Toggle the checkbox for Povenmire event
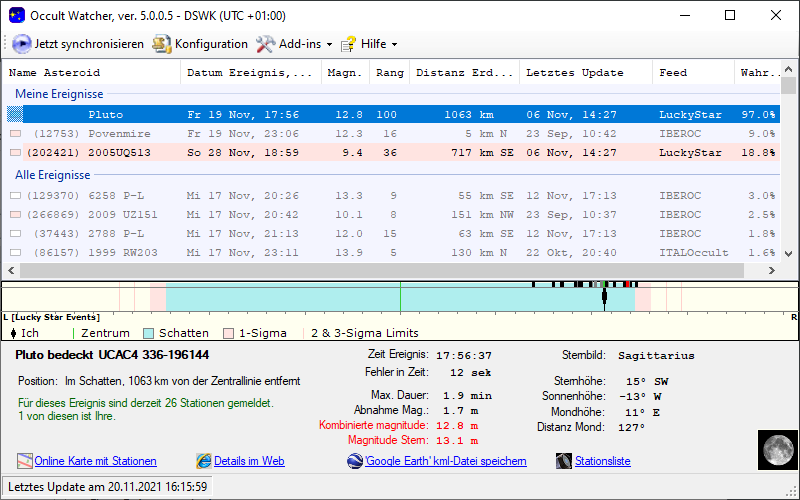800x500 pixels. (15, 134)
